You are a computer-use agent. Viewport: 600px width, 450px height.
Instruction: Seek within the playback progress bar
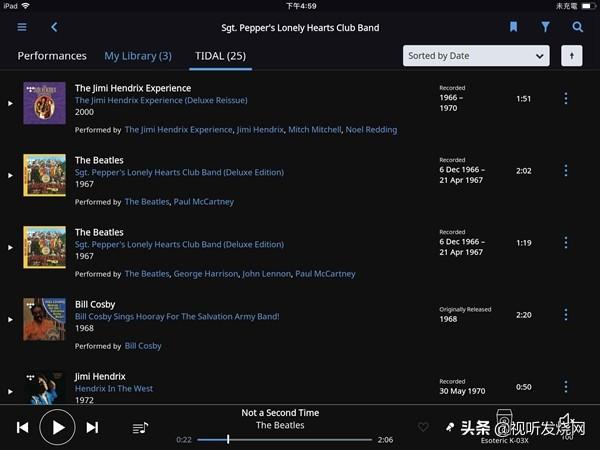click(x=284, y=440)
